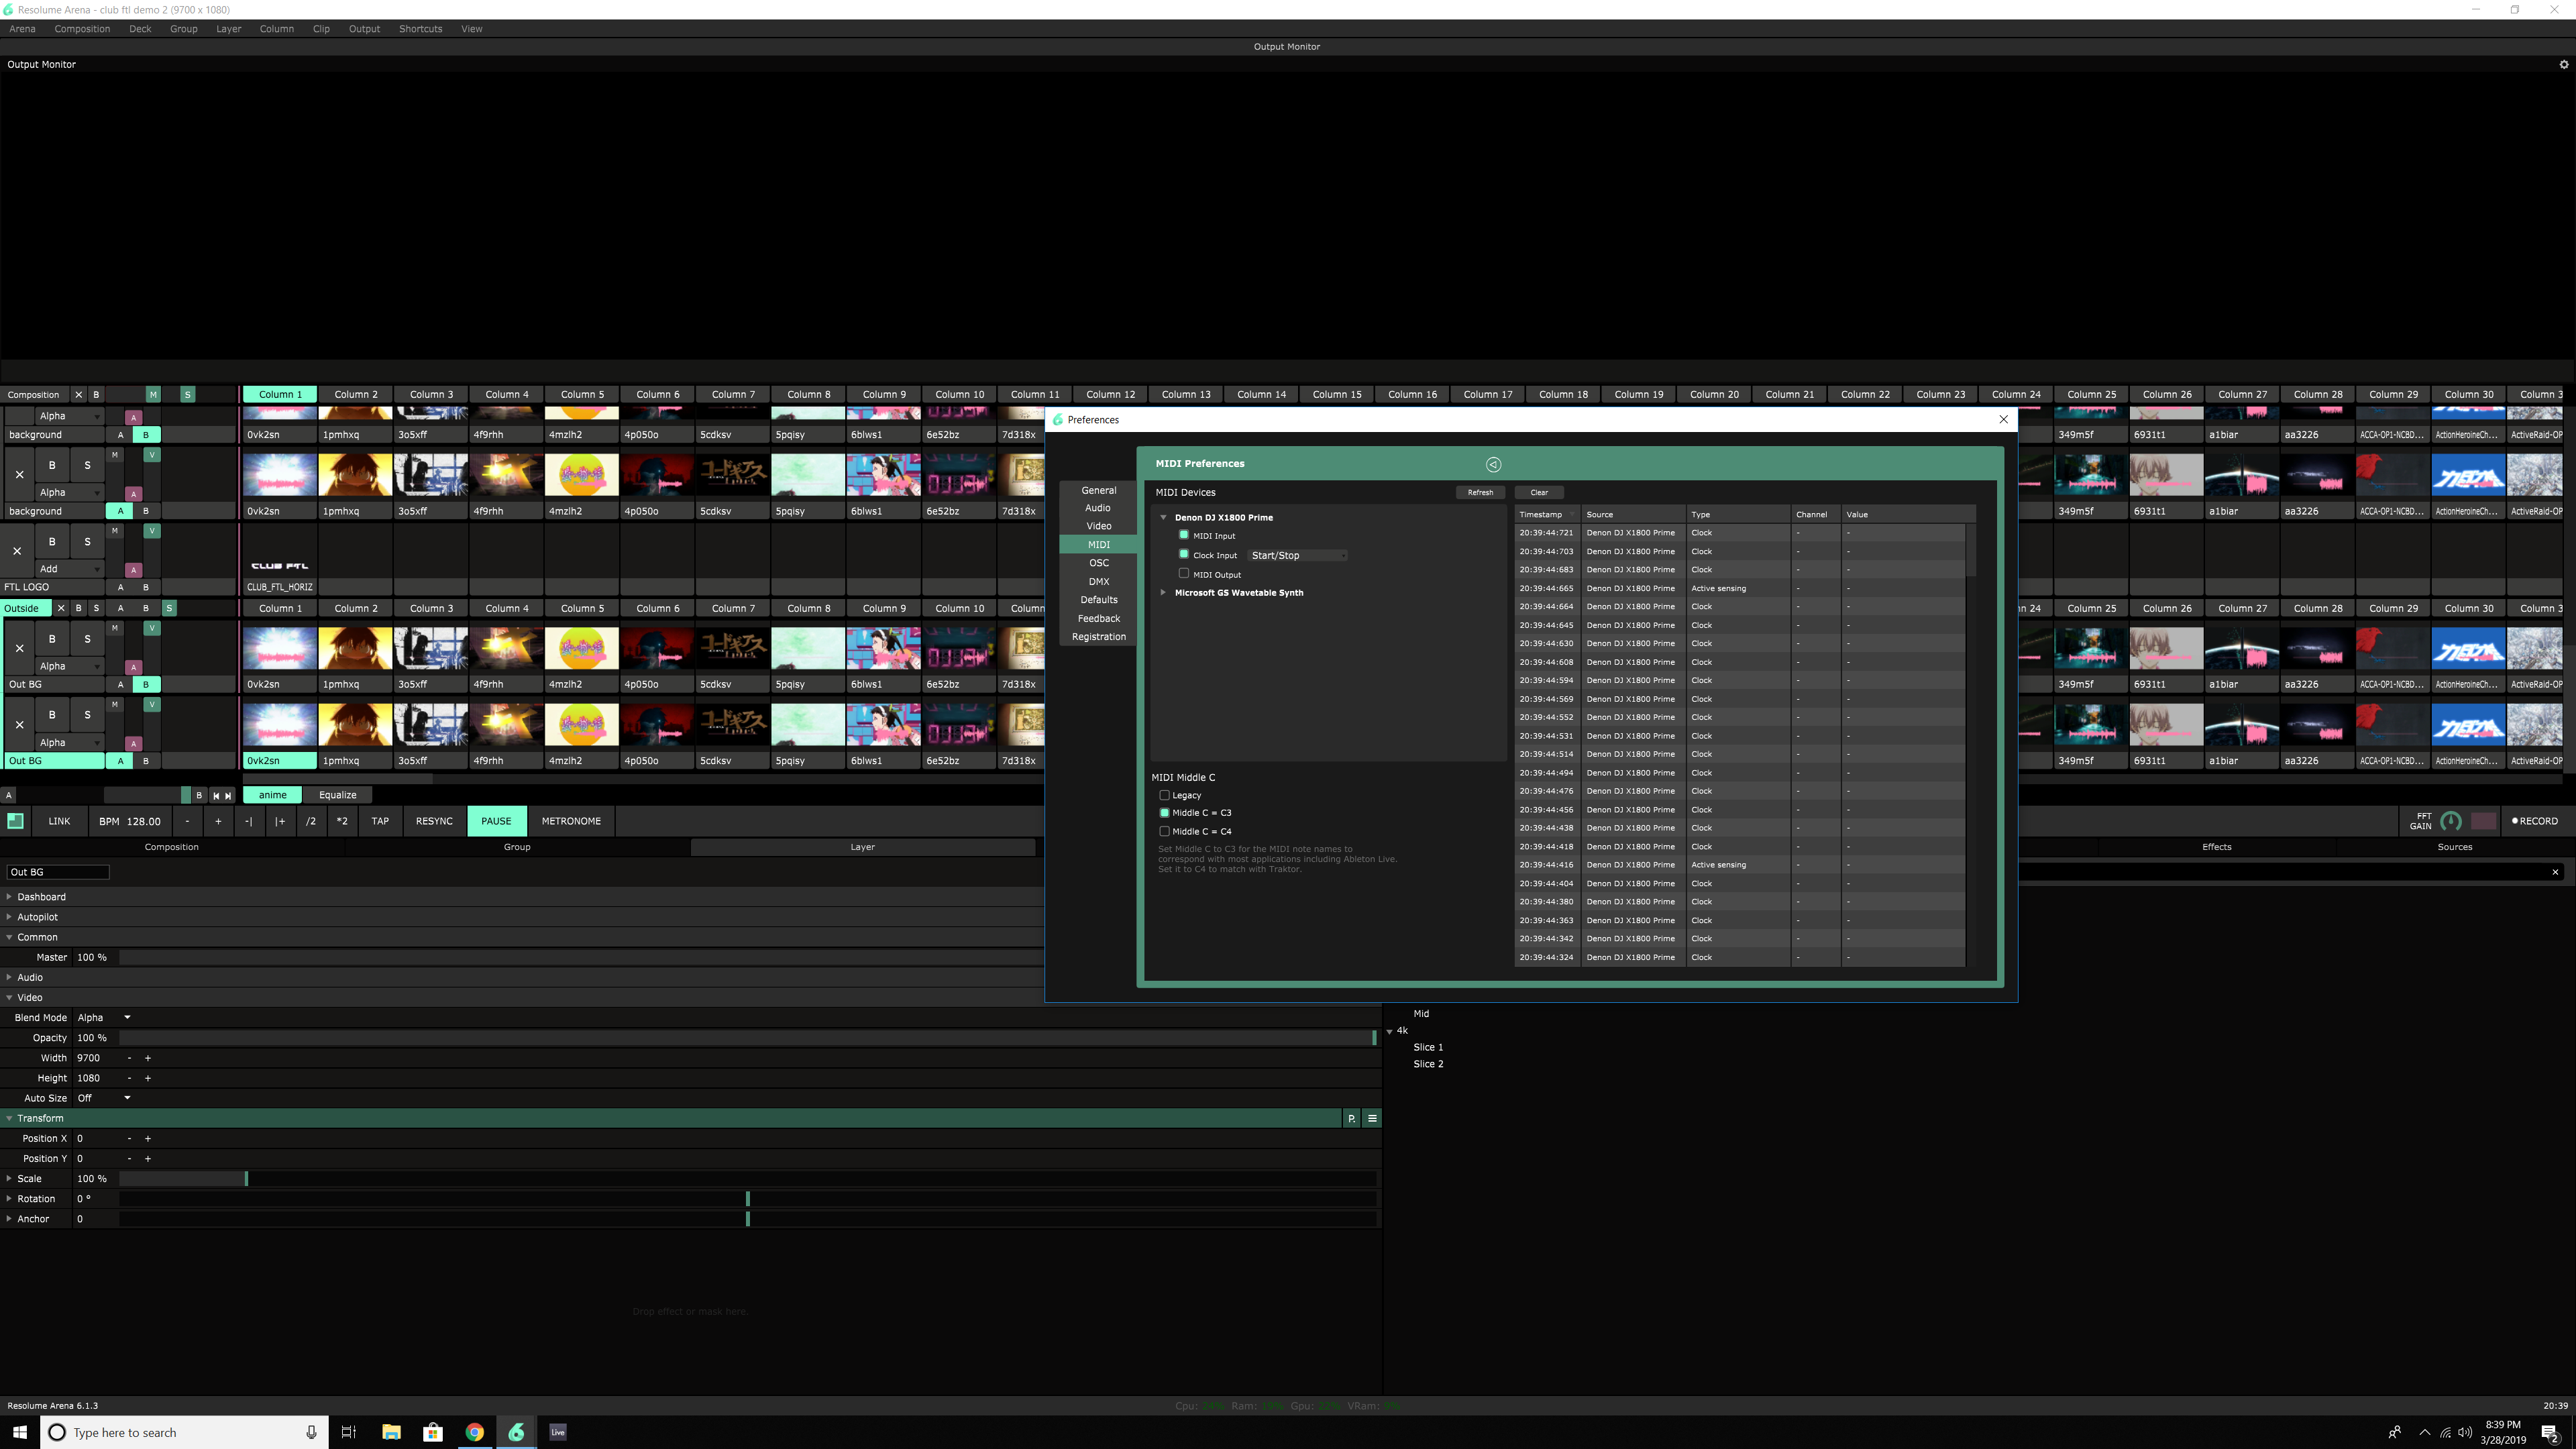Switch to the OSC preferences tab

[1098, 563]
